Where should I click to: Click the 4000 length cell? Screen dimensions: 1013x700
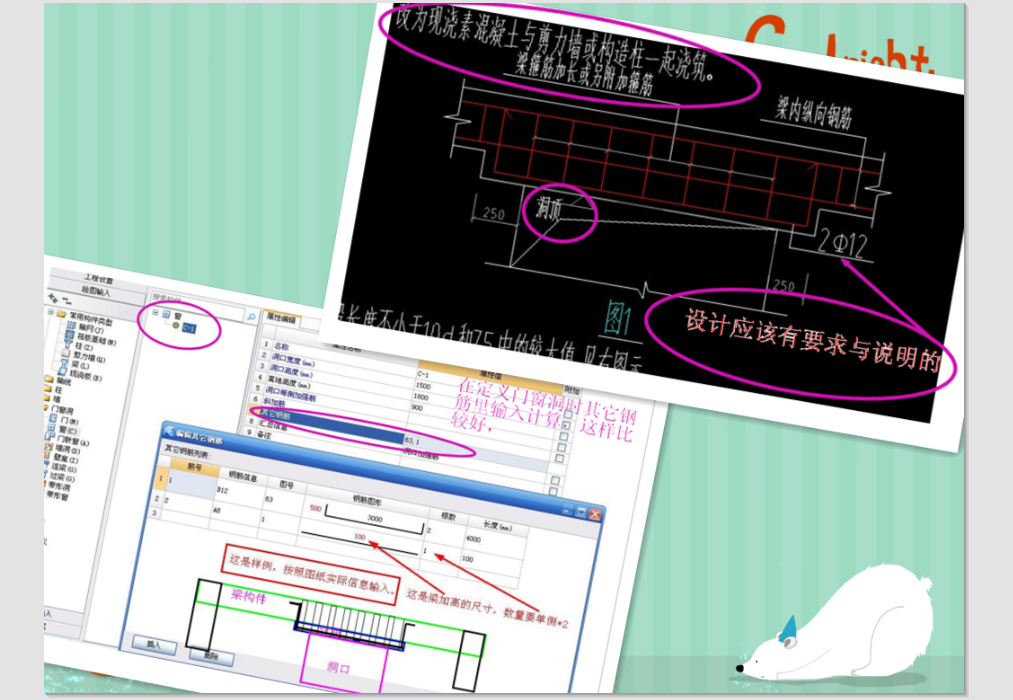click(474, 539)
